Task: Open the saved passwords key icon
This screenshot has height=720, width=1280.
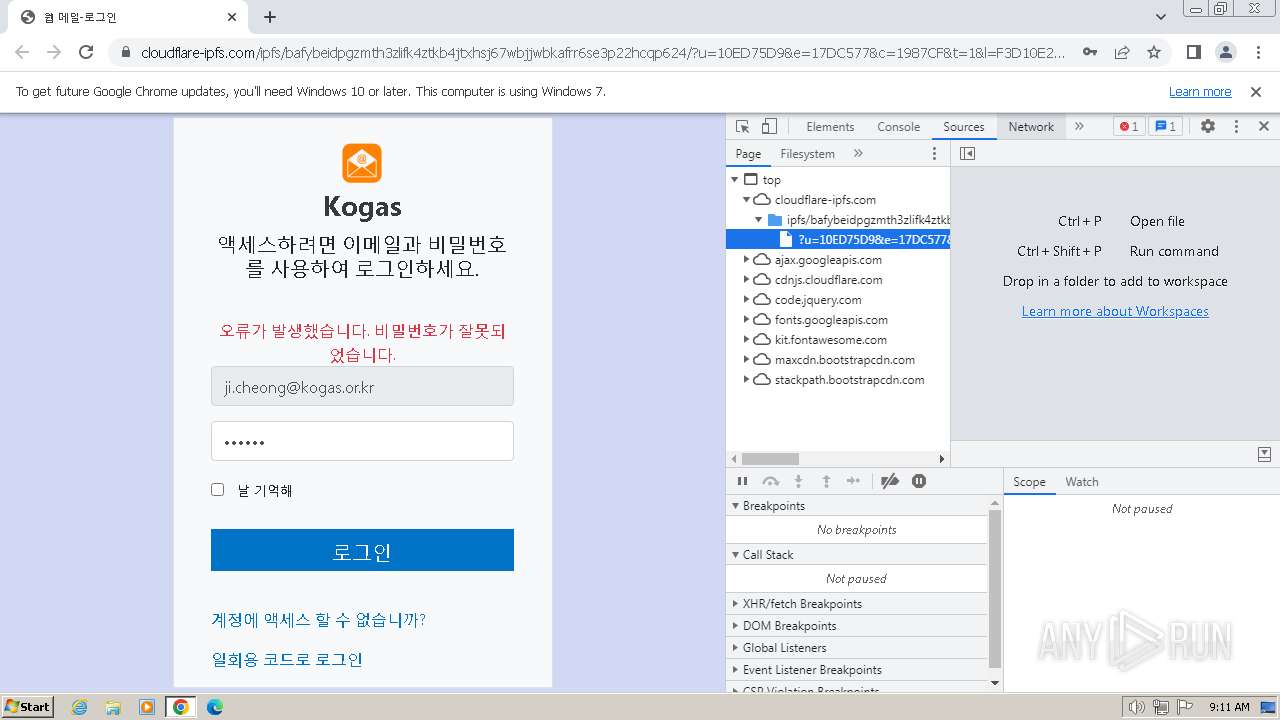Action: tap(1090, 52)
